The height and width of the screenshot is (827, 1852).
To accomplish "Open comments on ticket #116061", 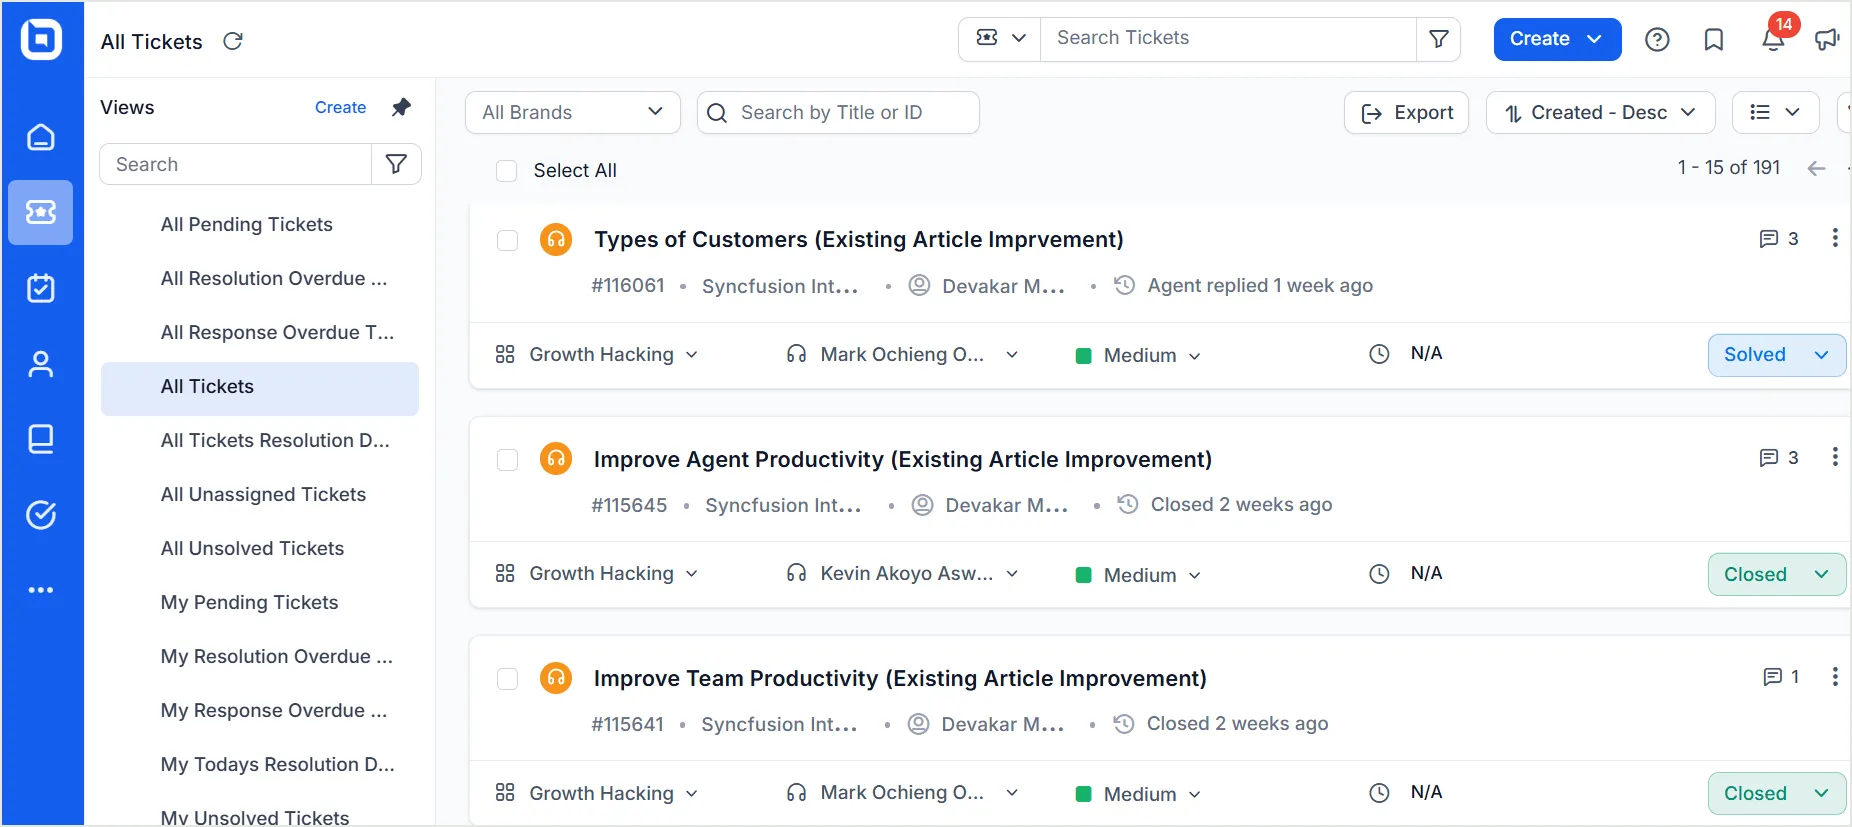I will (1779, 239).
